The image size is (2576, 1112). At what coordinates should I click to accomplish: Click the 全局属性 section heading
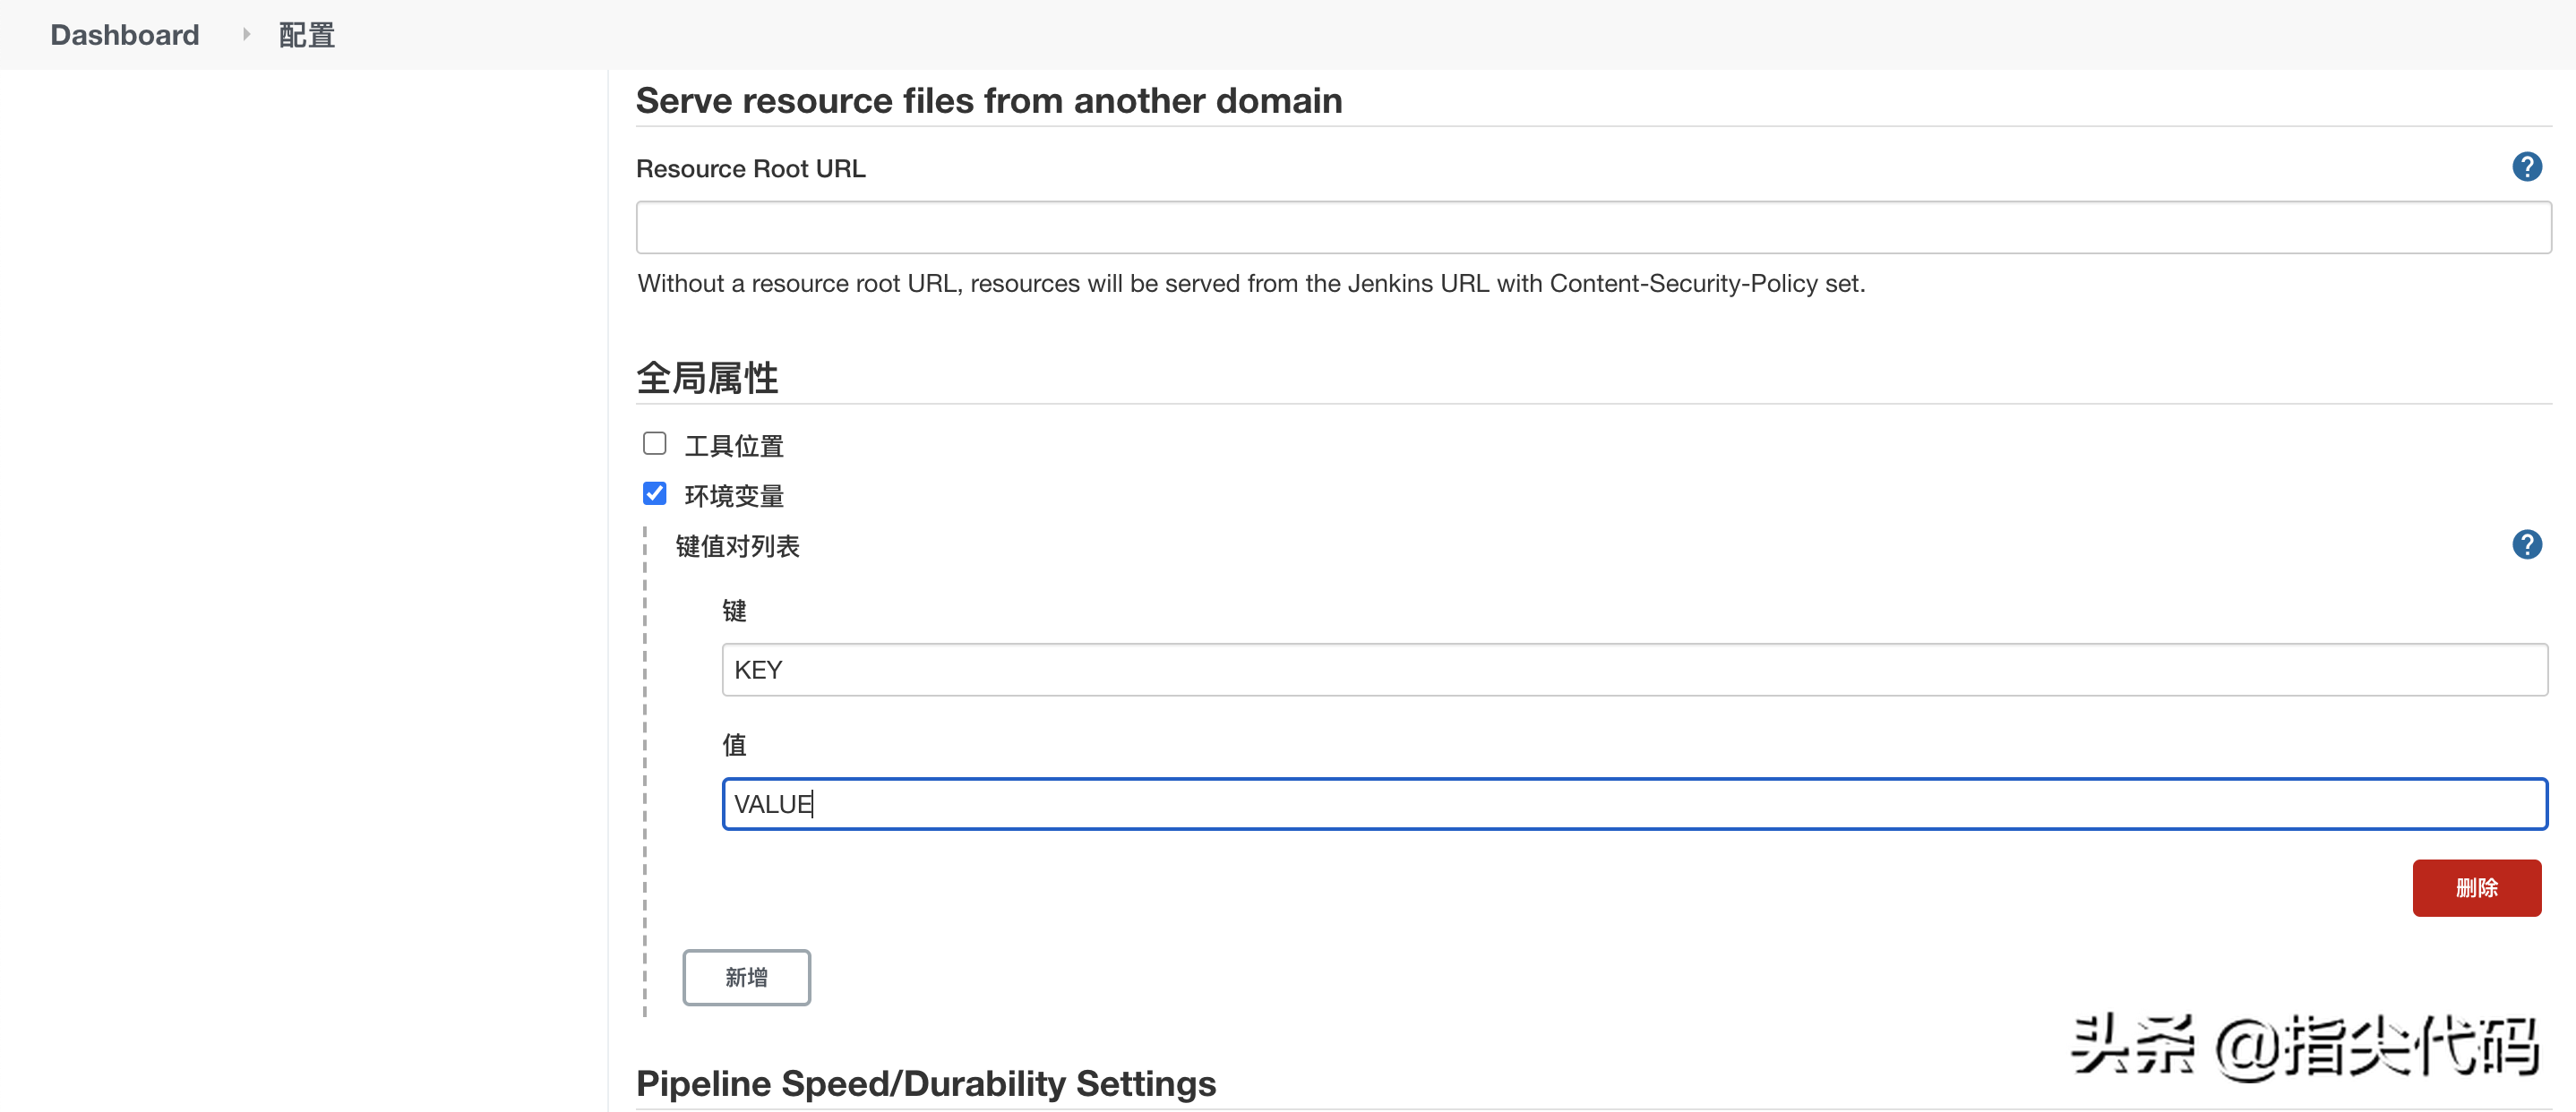pyautogui.click(x=707, y=378)
